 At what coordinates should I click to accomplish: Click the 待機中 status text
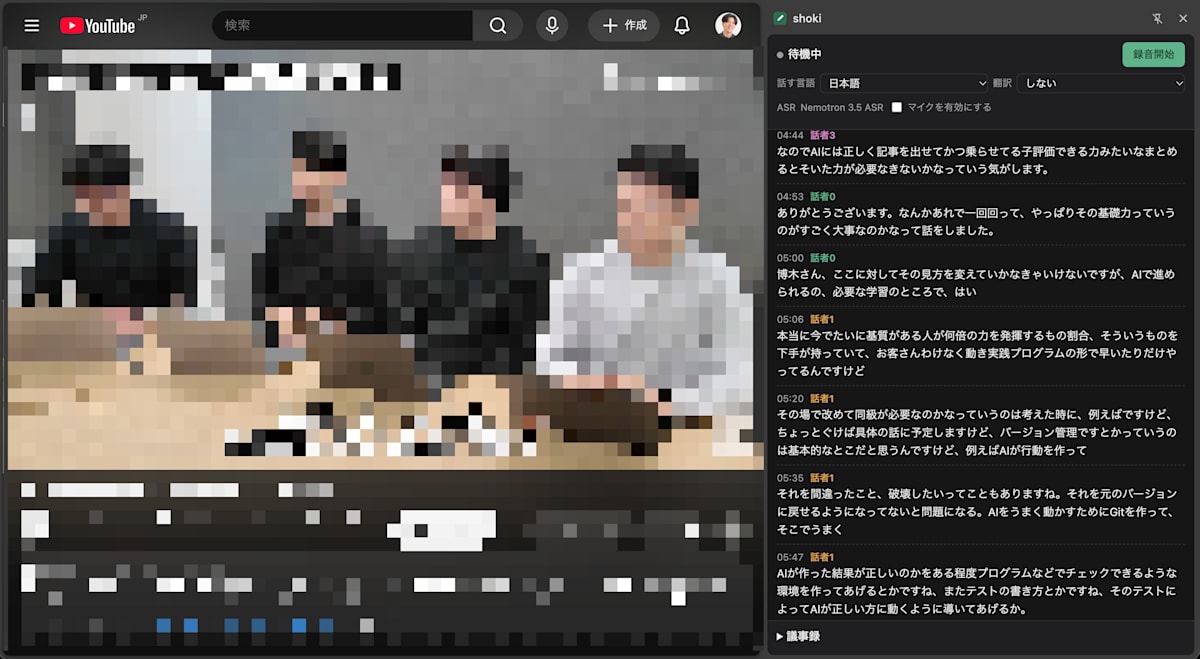click(x=805, y=54)
